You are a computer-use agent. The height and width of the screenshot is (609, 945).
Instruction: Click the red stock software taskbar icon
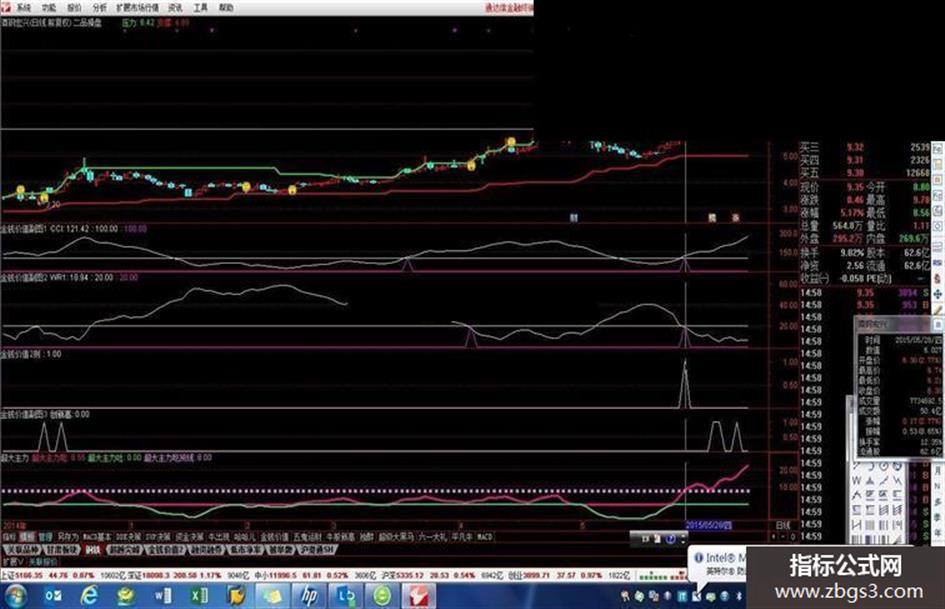pyautogui.click(x=419, y=596)
